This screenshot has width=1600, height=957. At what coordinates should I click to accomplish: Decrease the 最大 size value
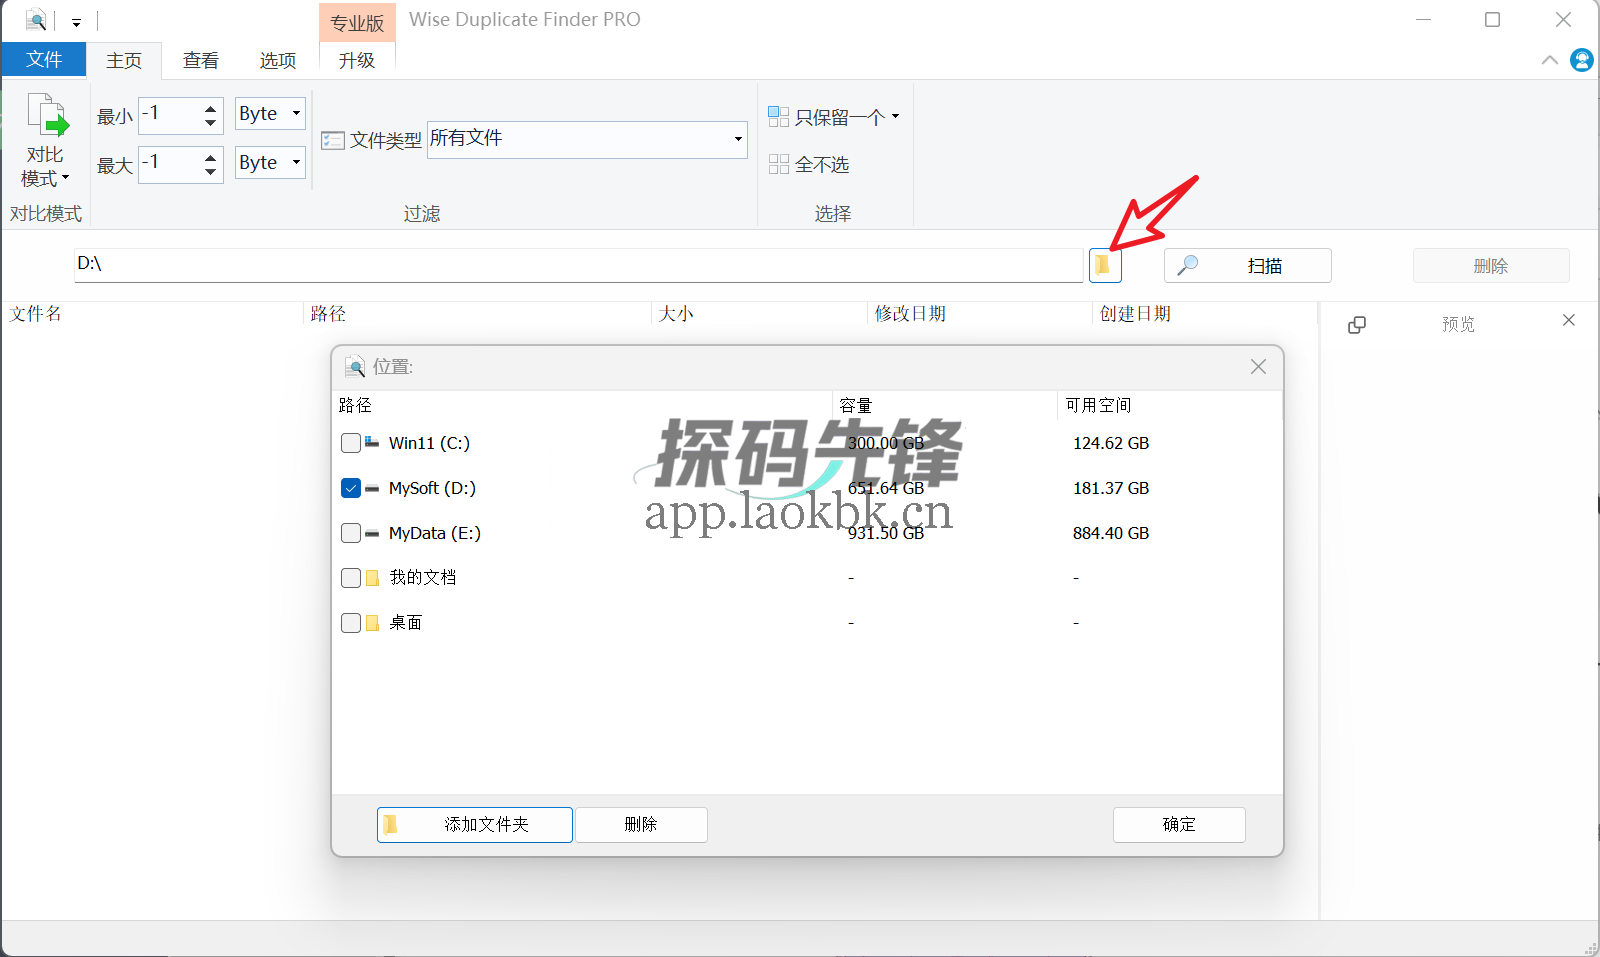click(210, 171)
